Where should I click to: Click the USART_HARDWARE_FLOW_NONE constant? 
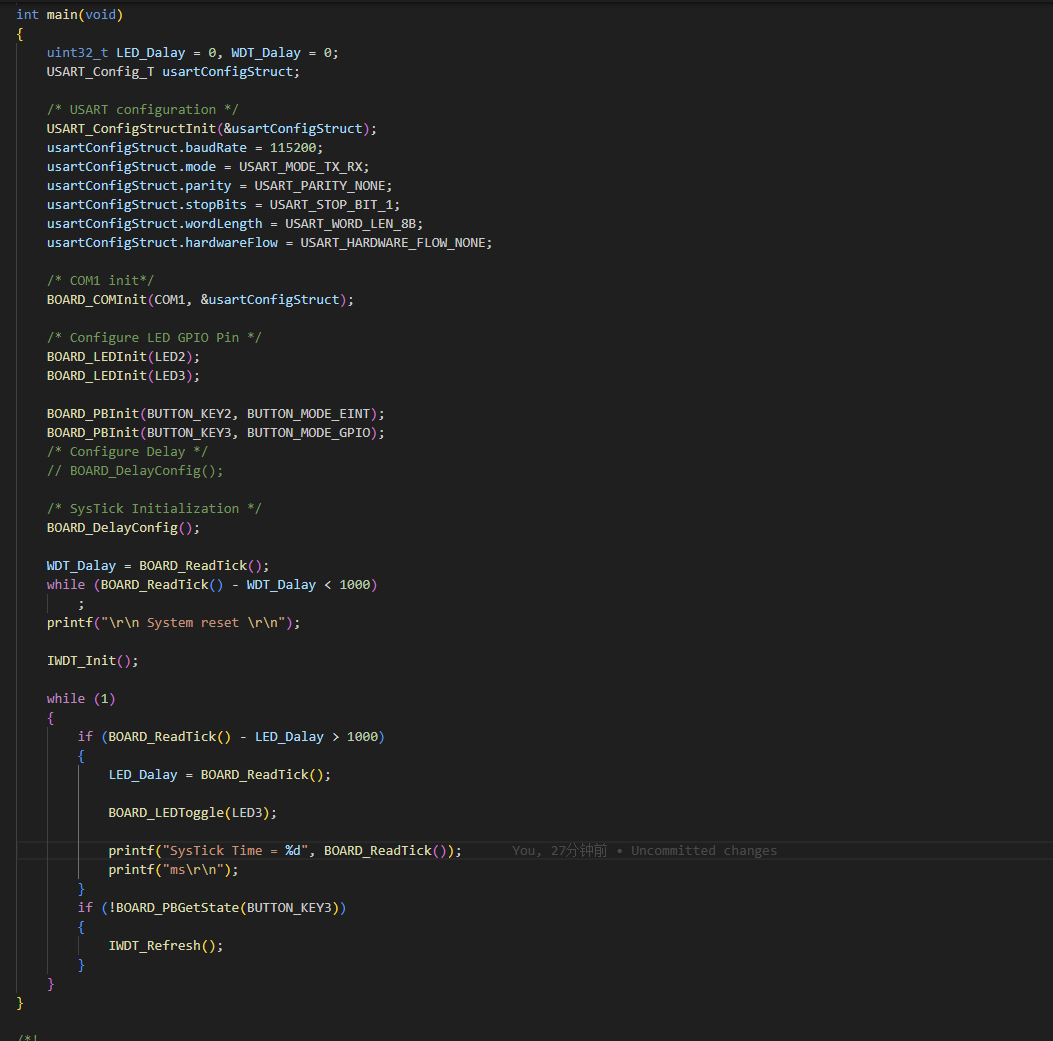pos(395,243)
